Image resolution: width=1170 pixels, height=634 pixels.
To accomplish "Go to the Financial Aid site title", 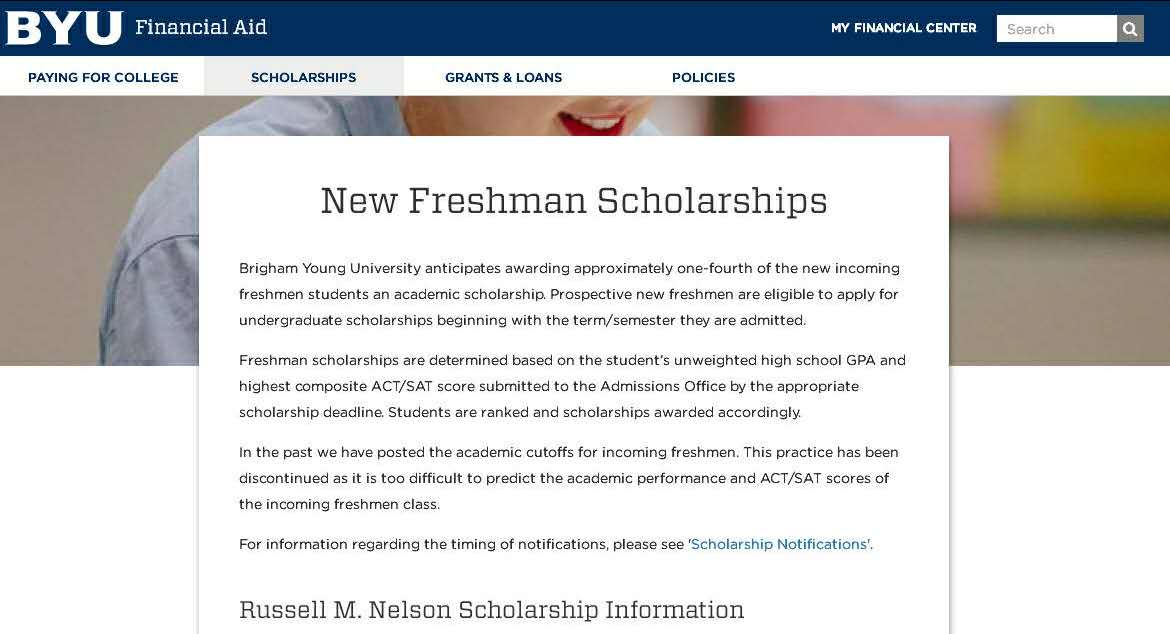I will coord(201,27).
